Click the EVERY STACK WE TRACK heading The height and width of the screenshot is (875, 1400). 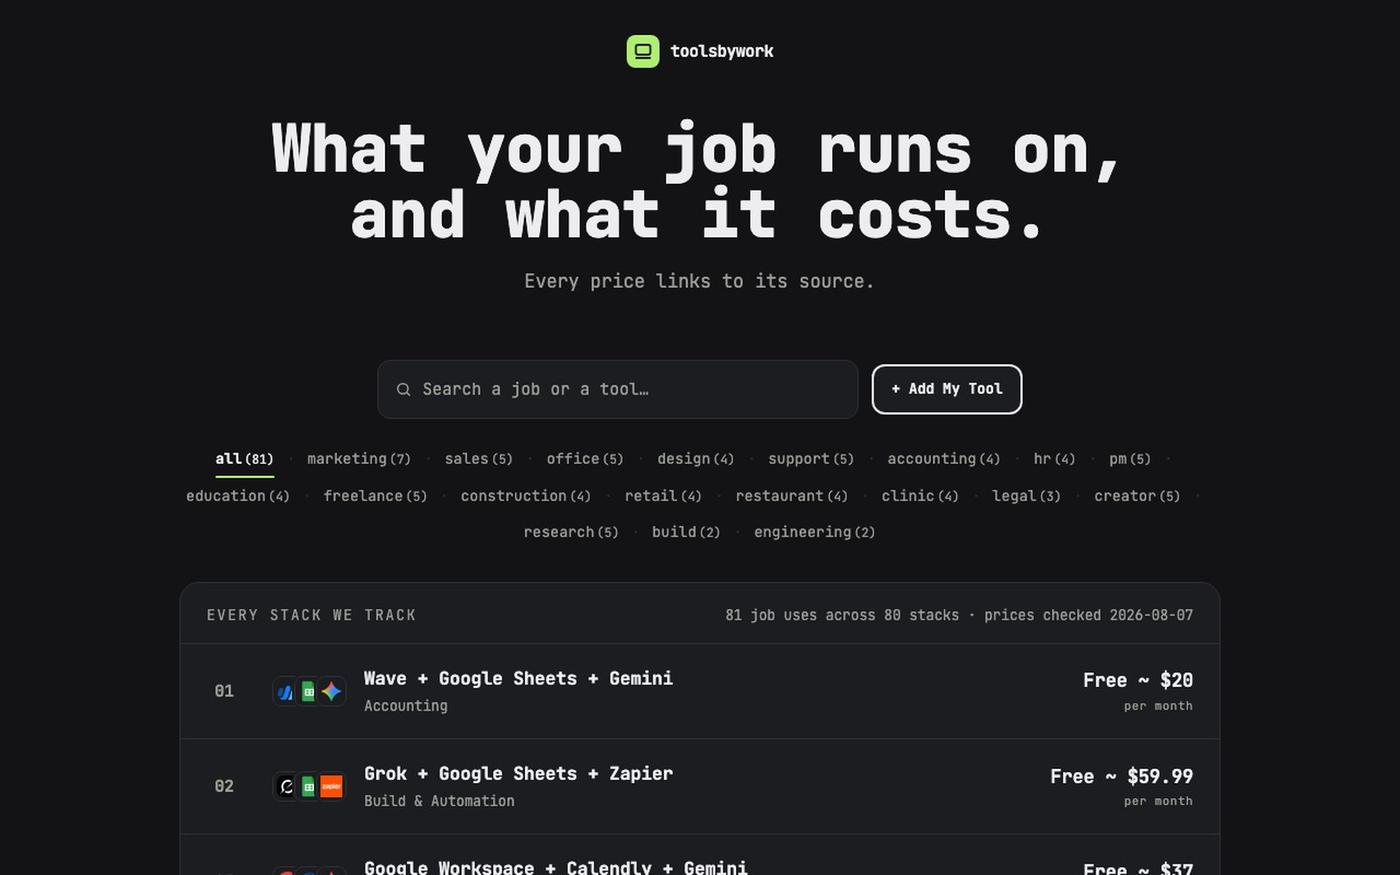click(311, 615)
